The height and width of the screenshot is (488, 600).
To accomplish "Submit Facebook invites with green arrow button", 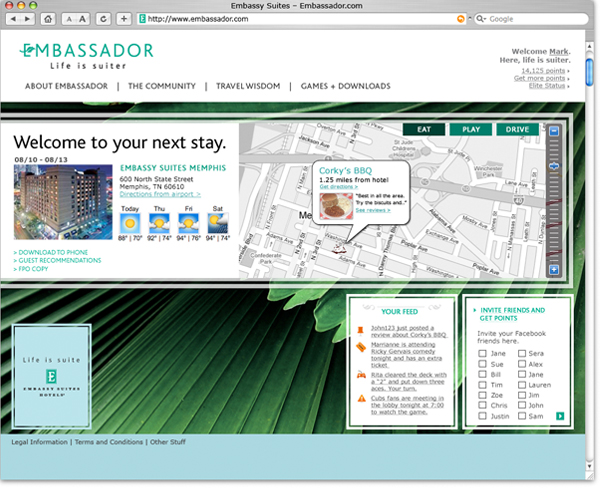I will (560, 415).
